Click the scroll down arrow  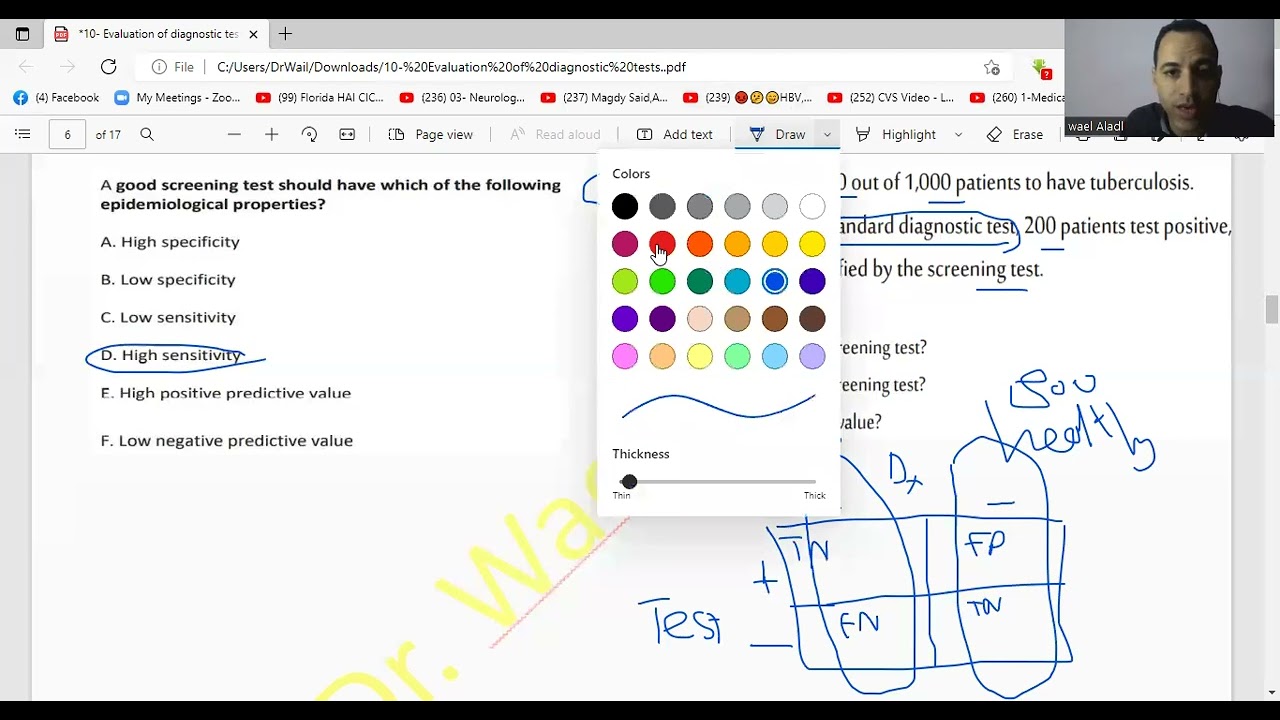pos(1272,692)
